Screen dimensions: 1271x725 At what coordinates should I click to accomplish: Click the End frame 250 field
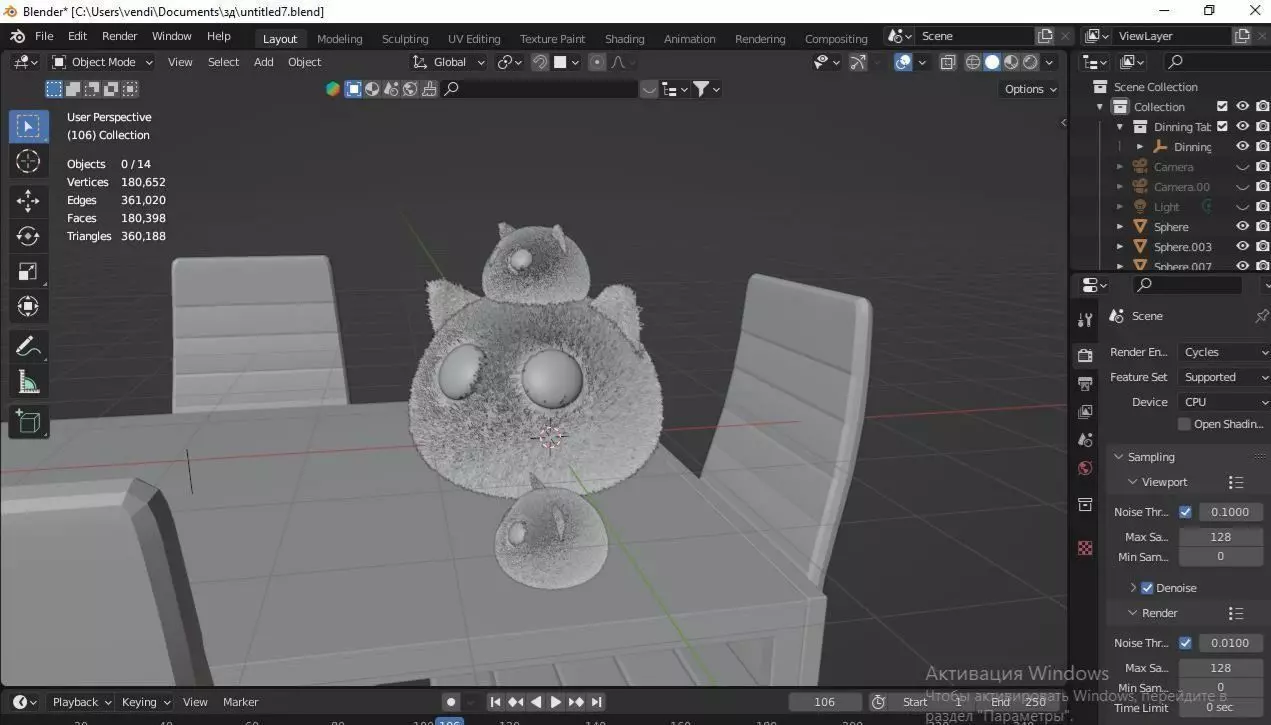click(x=1021, y=702)
